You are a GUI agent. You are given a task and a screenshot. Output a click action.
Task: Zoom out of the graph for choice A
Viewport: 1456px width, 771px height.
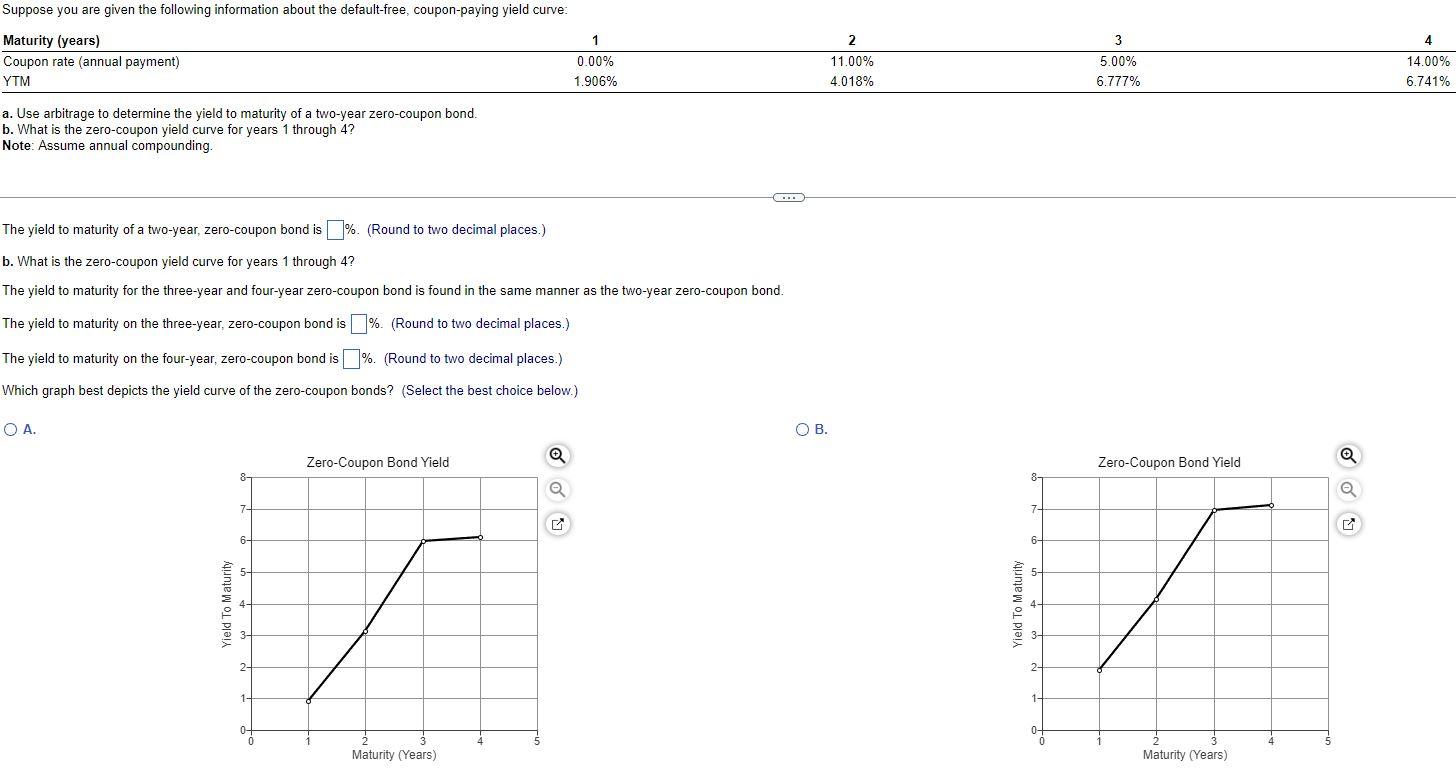pyautogui.click(x=557, y=490)
